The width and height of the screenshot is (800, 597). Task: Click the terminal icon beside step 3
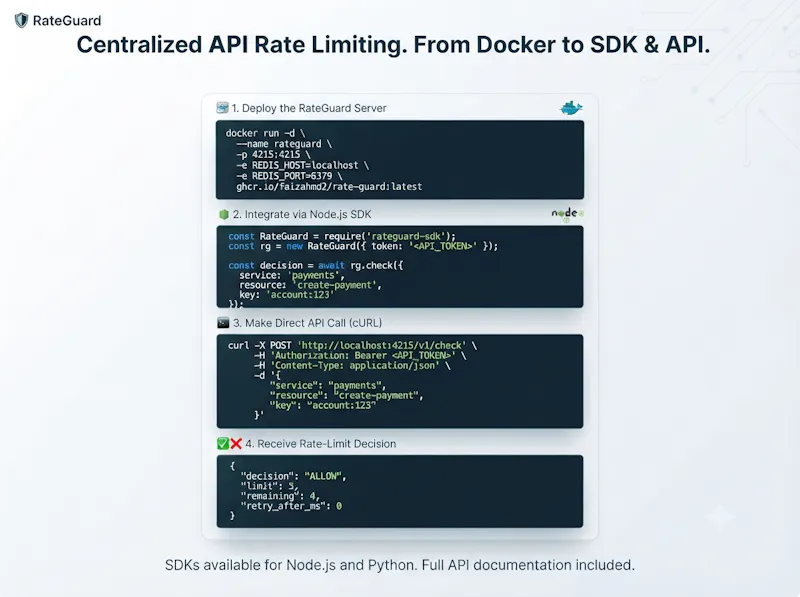pos(223,322)
